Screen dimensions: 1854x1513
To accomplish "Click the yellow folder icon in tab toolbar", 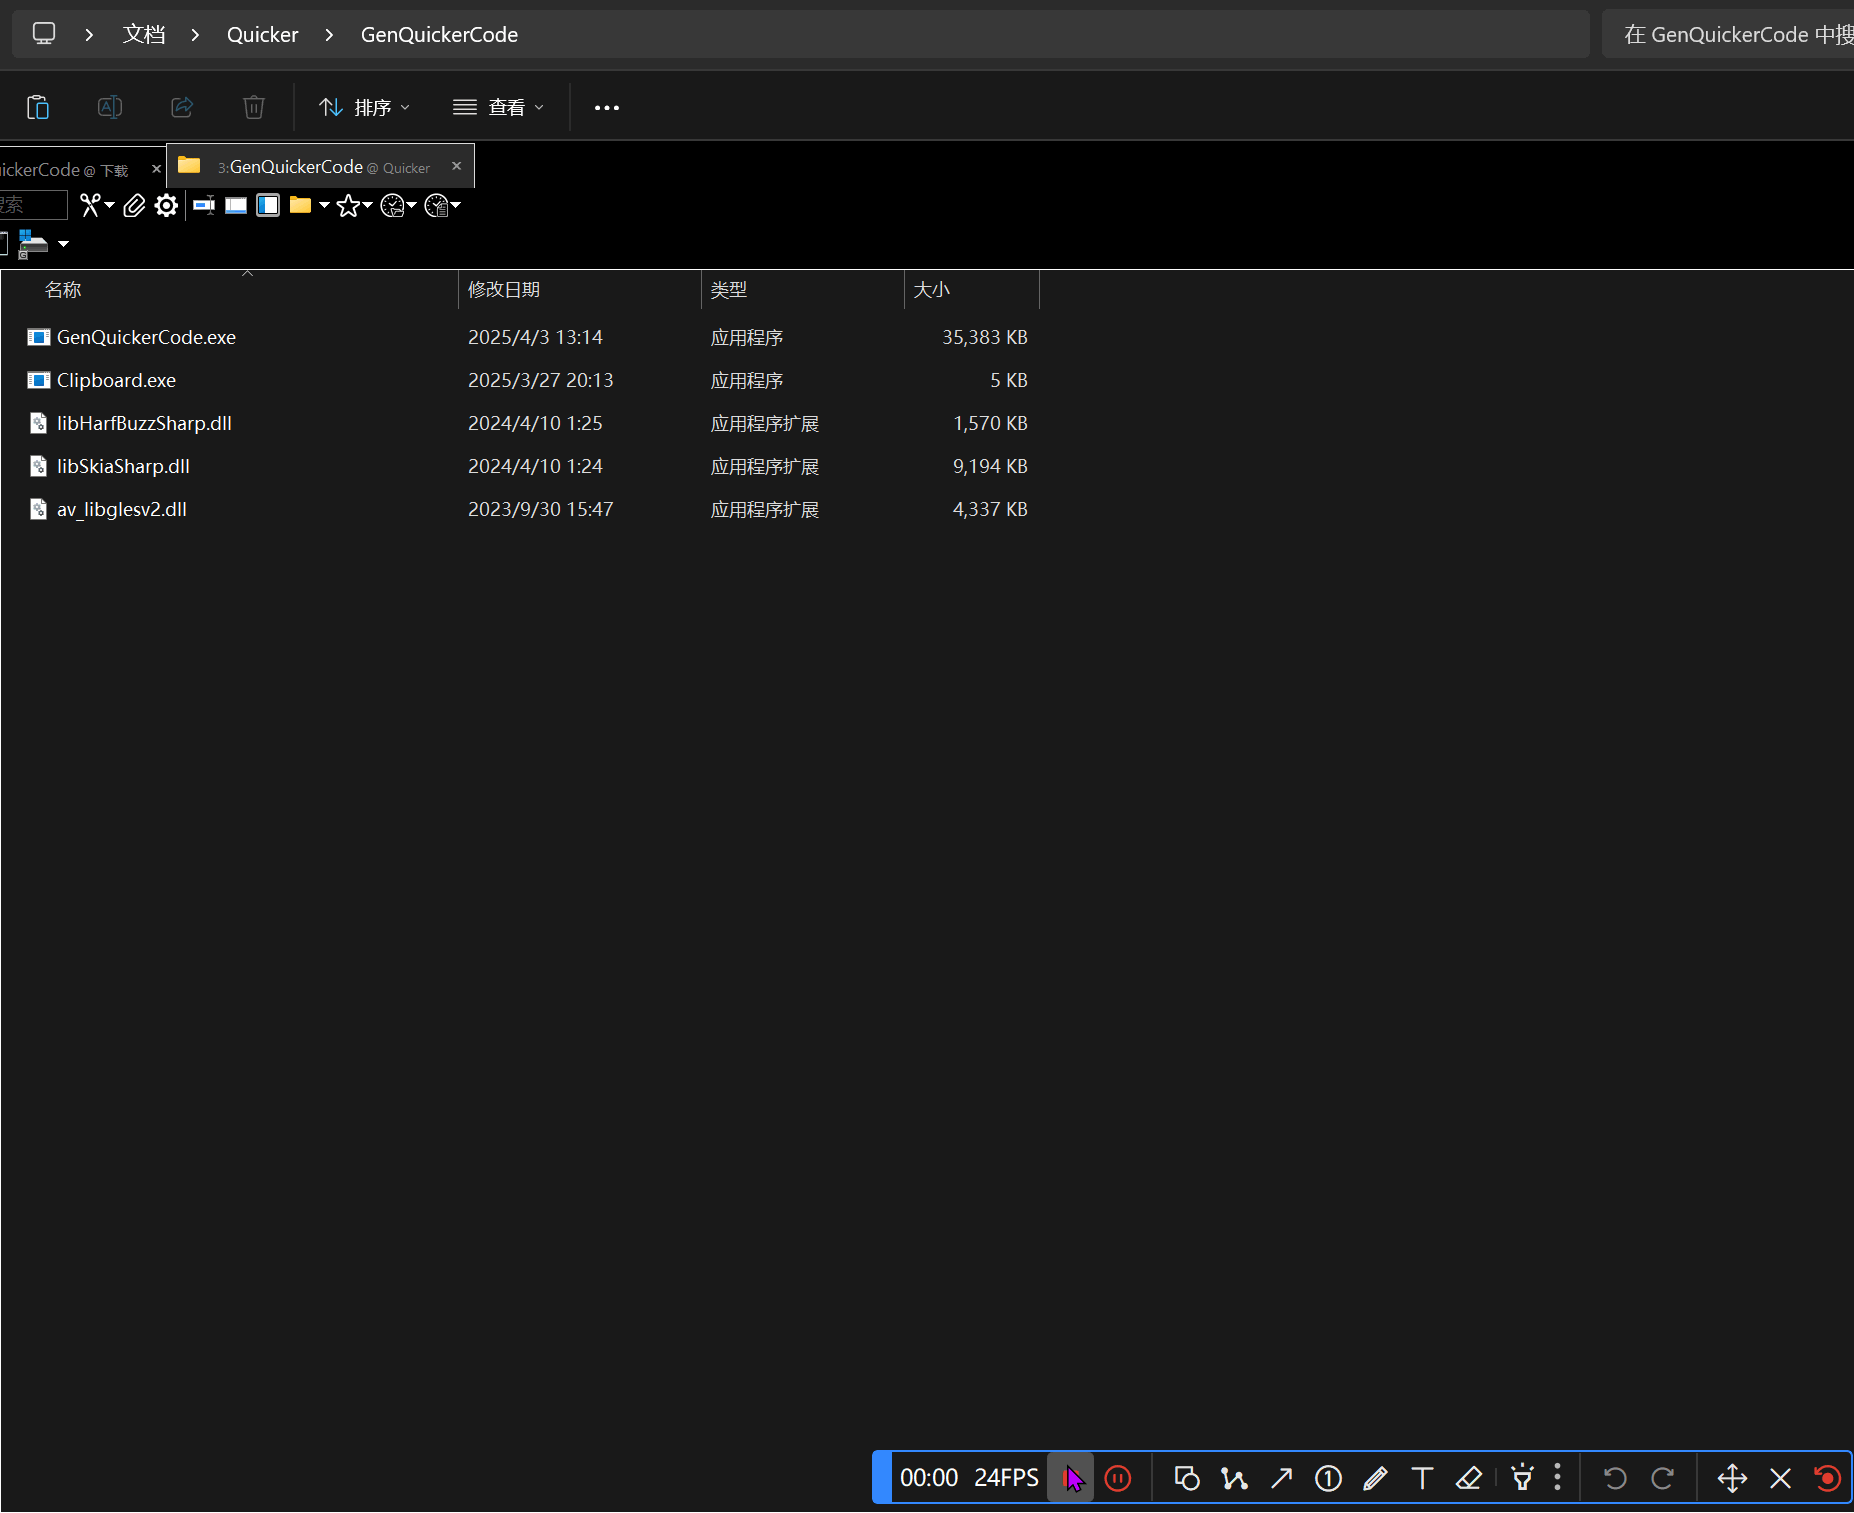I will [x=300, y=205].
